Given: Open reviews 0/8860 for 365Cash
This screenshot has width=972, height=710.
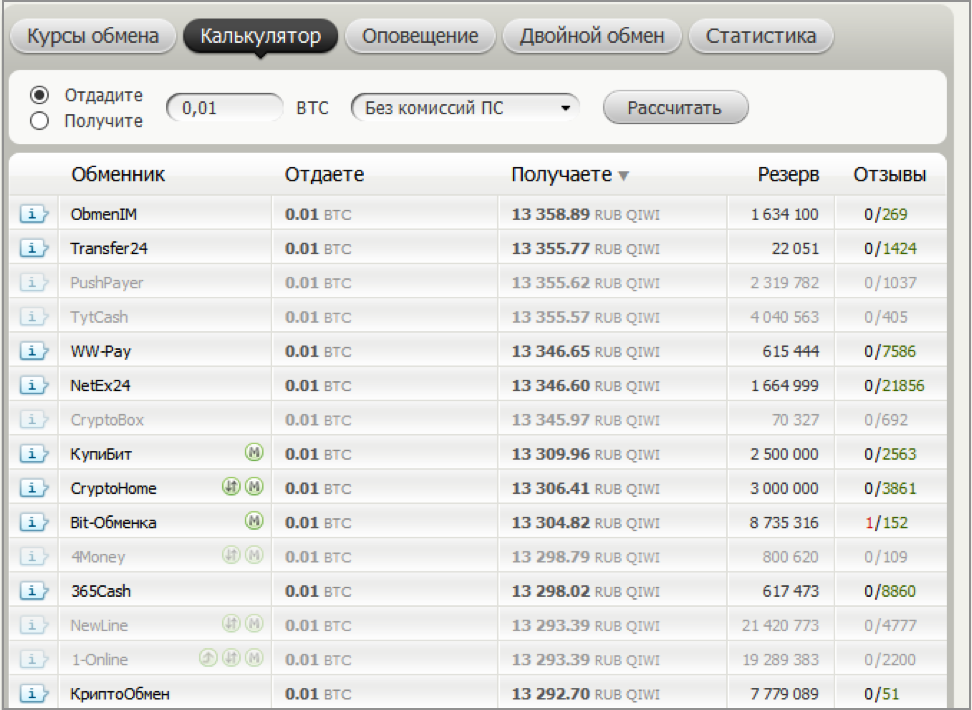Looking at the screenshot, I should pyautogui.click(x=890, y=592).
